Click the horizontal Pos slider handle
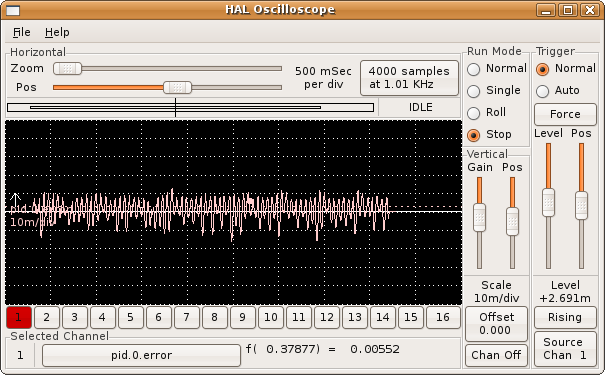Screen dimensions: 605x375 pos(177,88)
